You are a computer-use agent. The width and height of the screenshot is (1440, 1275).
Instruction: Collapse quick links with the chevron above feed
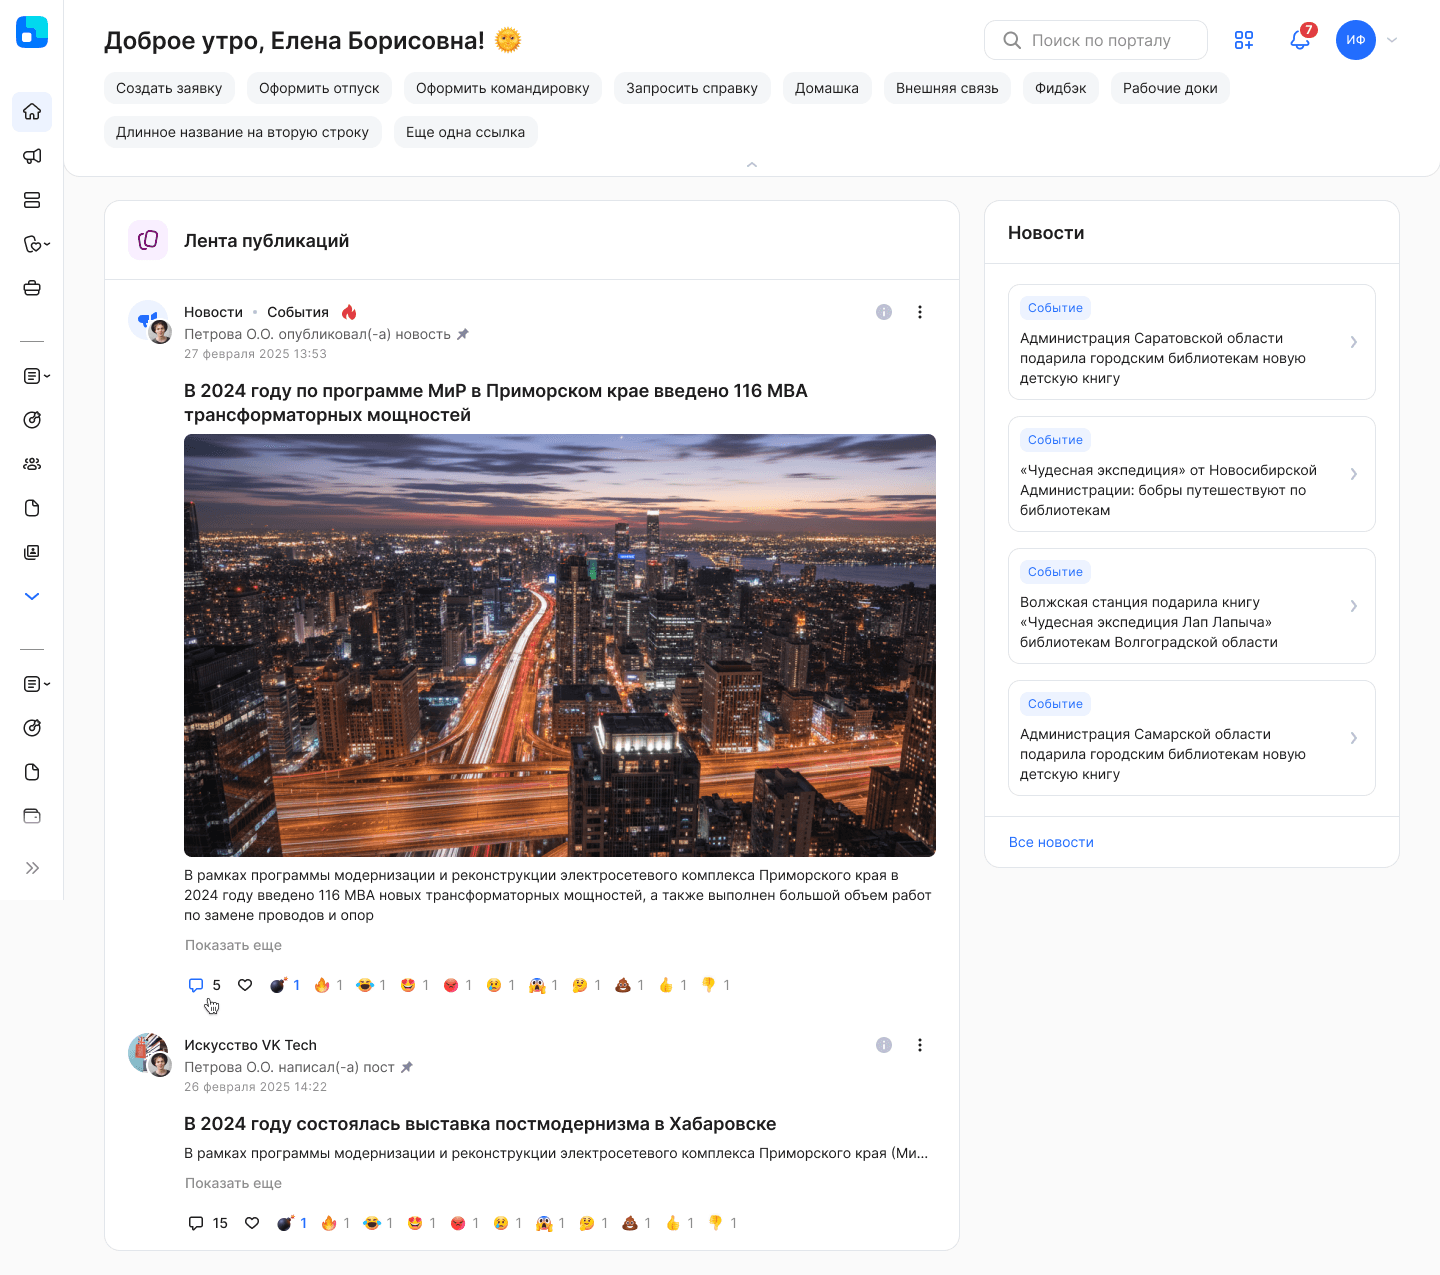click(x=752, y=164)
